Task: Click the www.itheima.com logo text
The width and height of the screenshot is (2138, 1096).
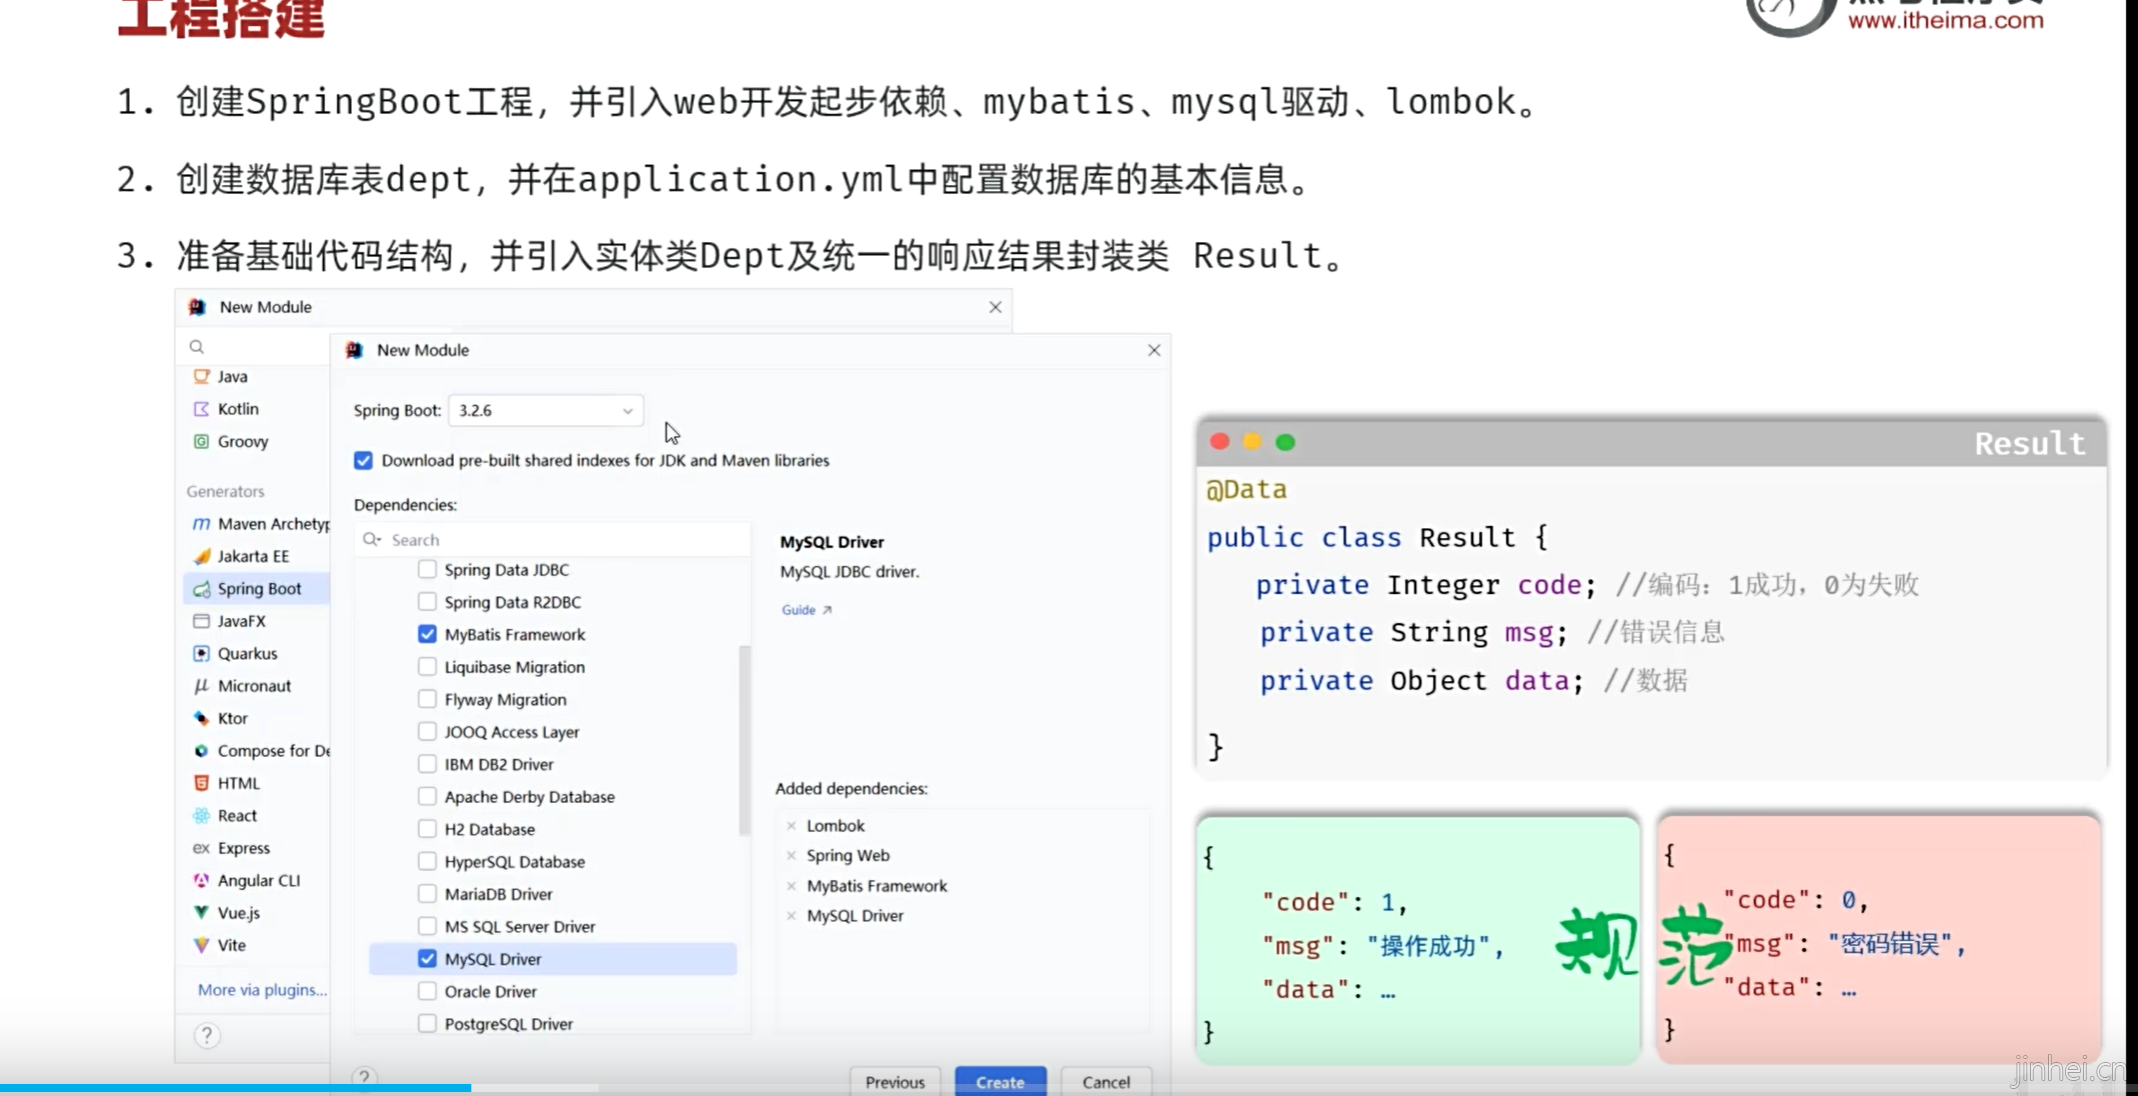Action: coord(1945,20)
